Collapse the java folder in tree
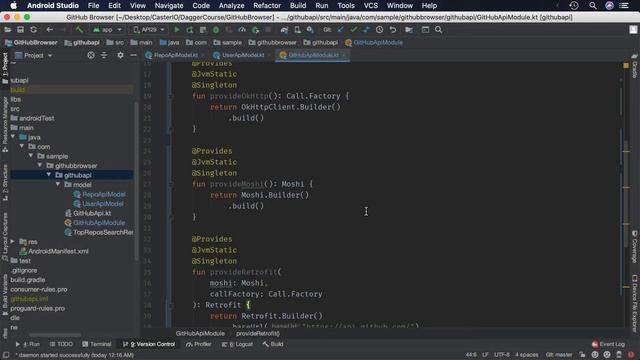The width and height of the screenshot is (640, 360). tap(13, 137)
